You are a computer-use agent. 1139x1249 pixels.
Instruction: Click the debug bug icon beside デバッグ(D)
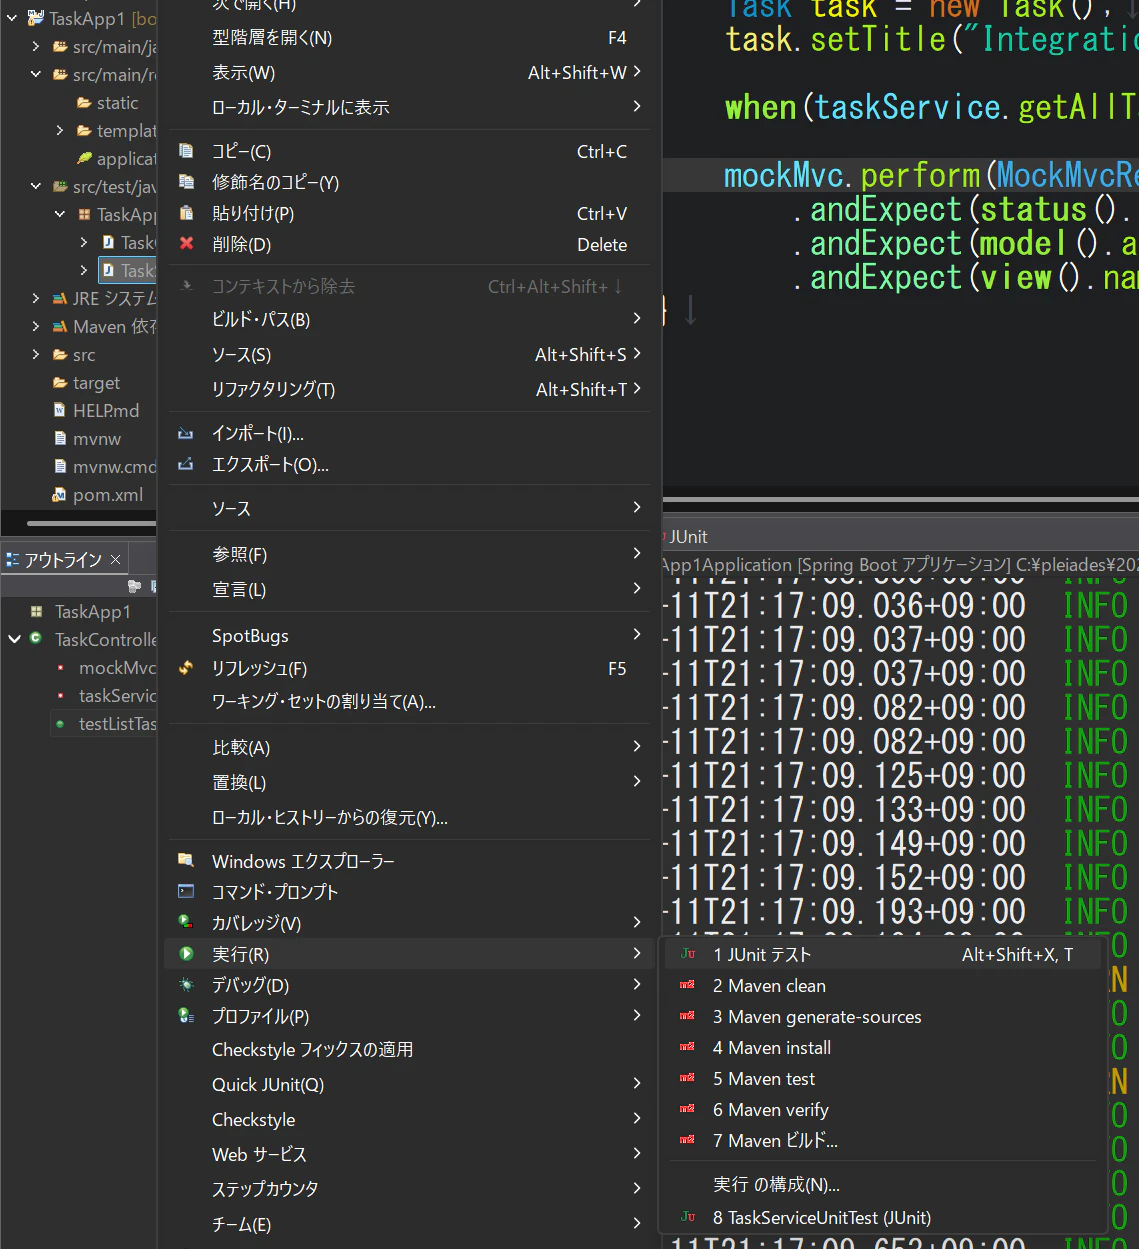click(186, 985)
